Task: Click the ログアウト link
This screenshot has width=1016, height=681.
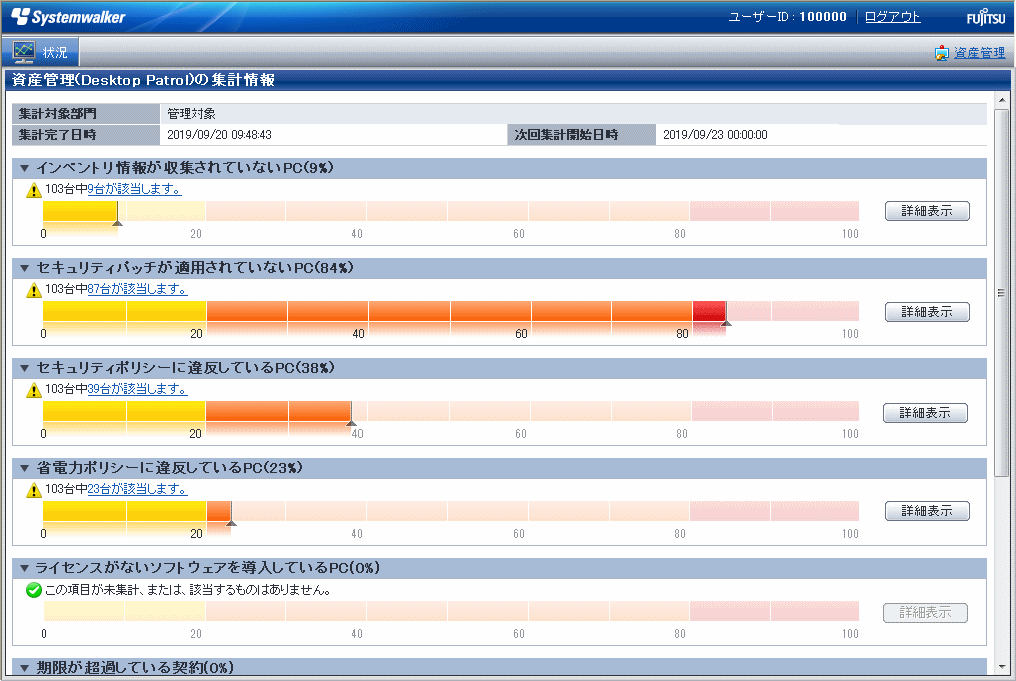Action: pos(892,17)
